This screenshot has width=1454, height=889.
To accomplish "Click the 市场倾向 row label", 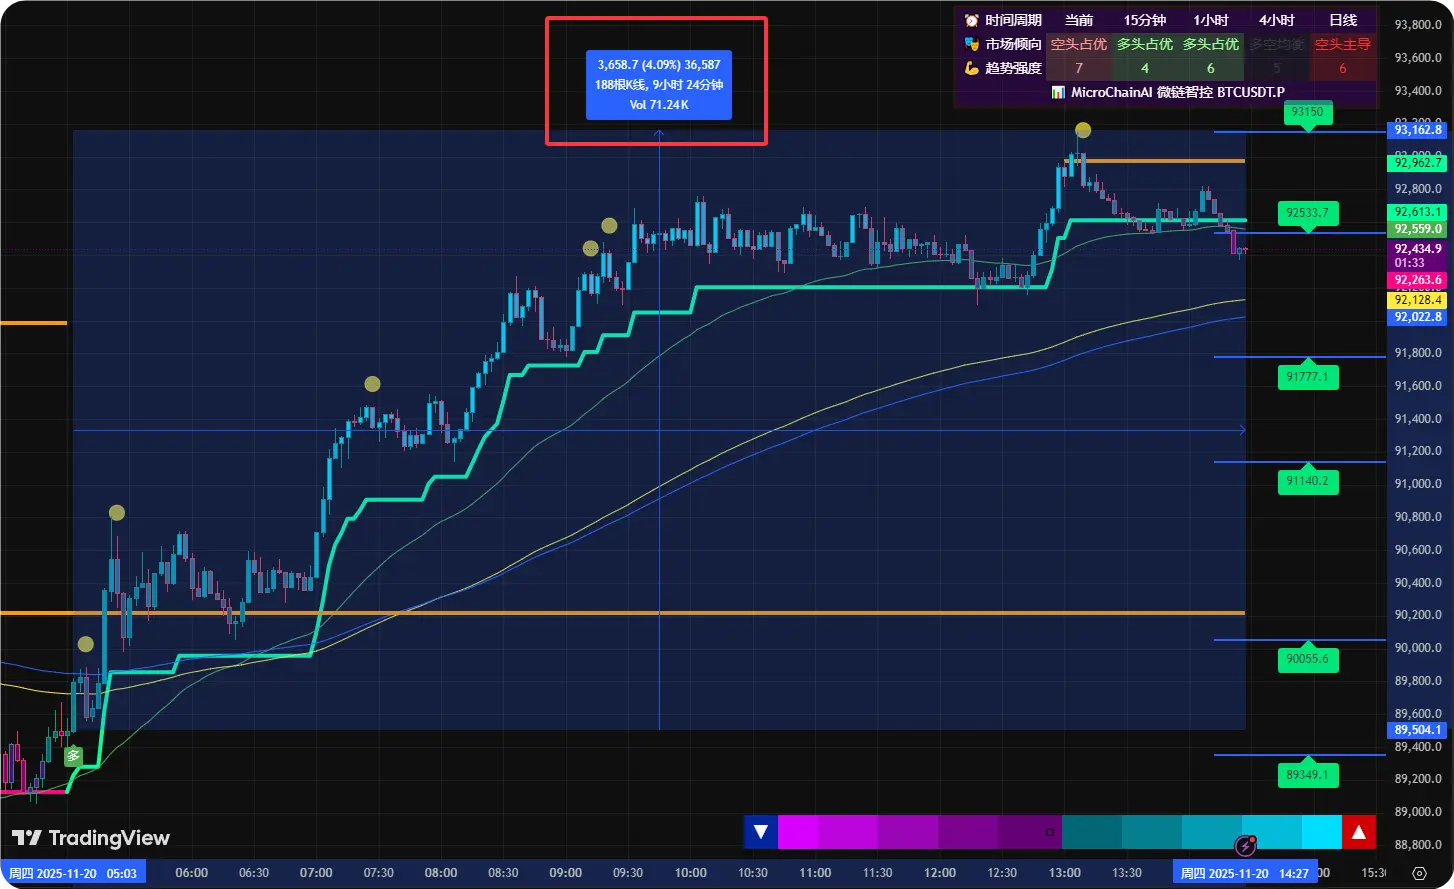I will [1013, 44].
